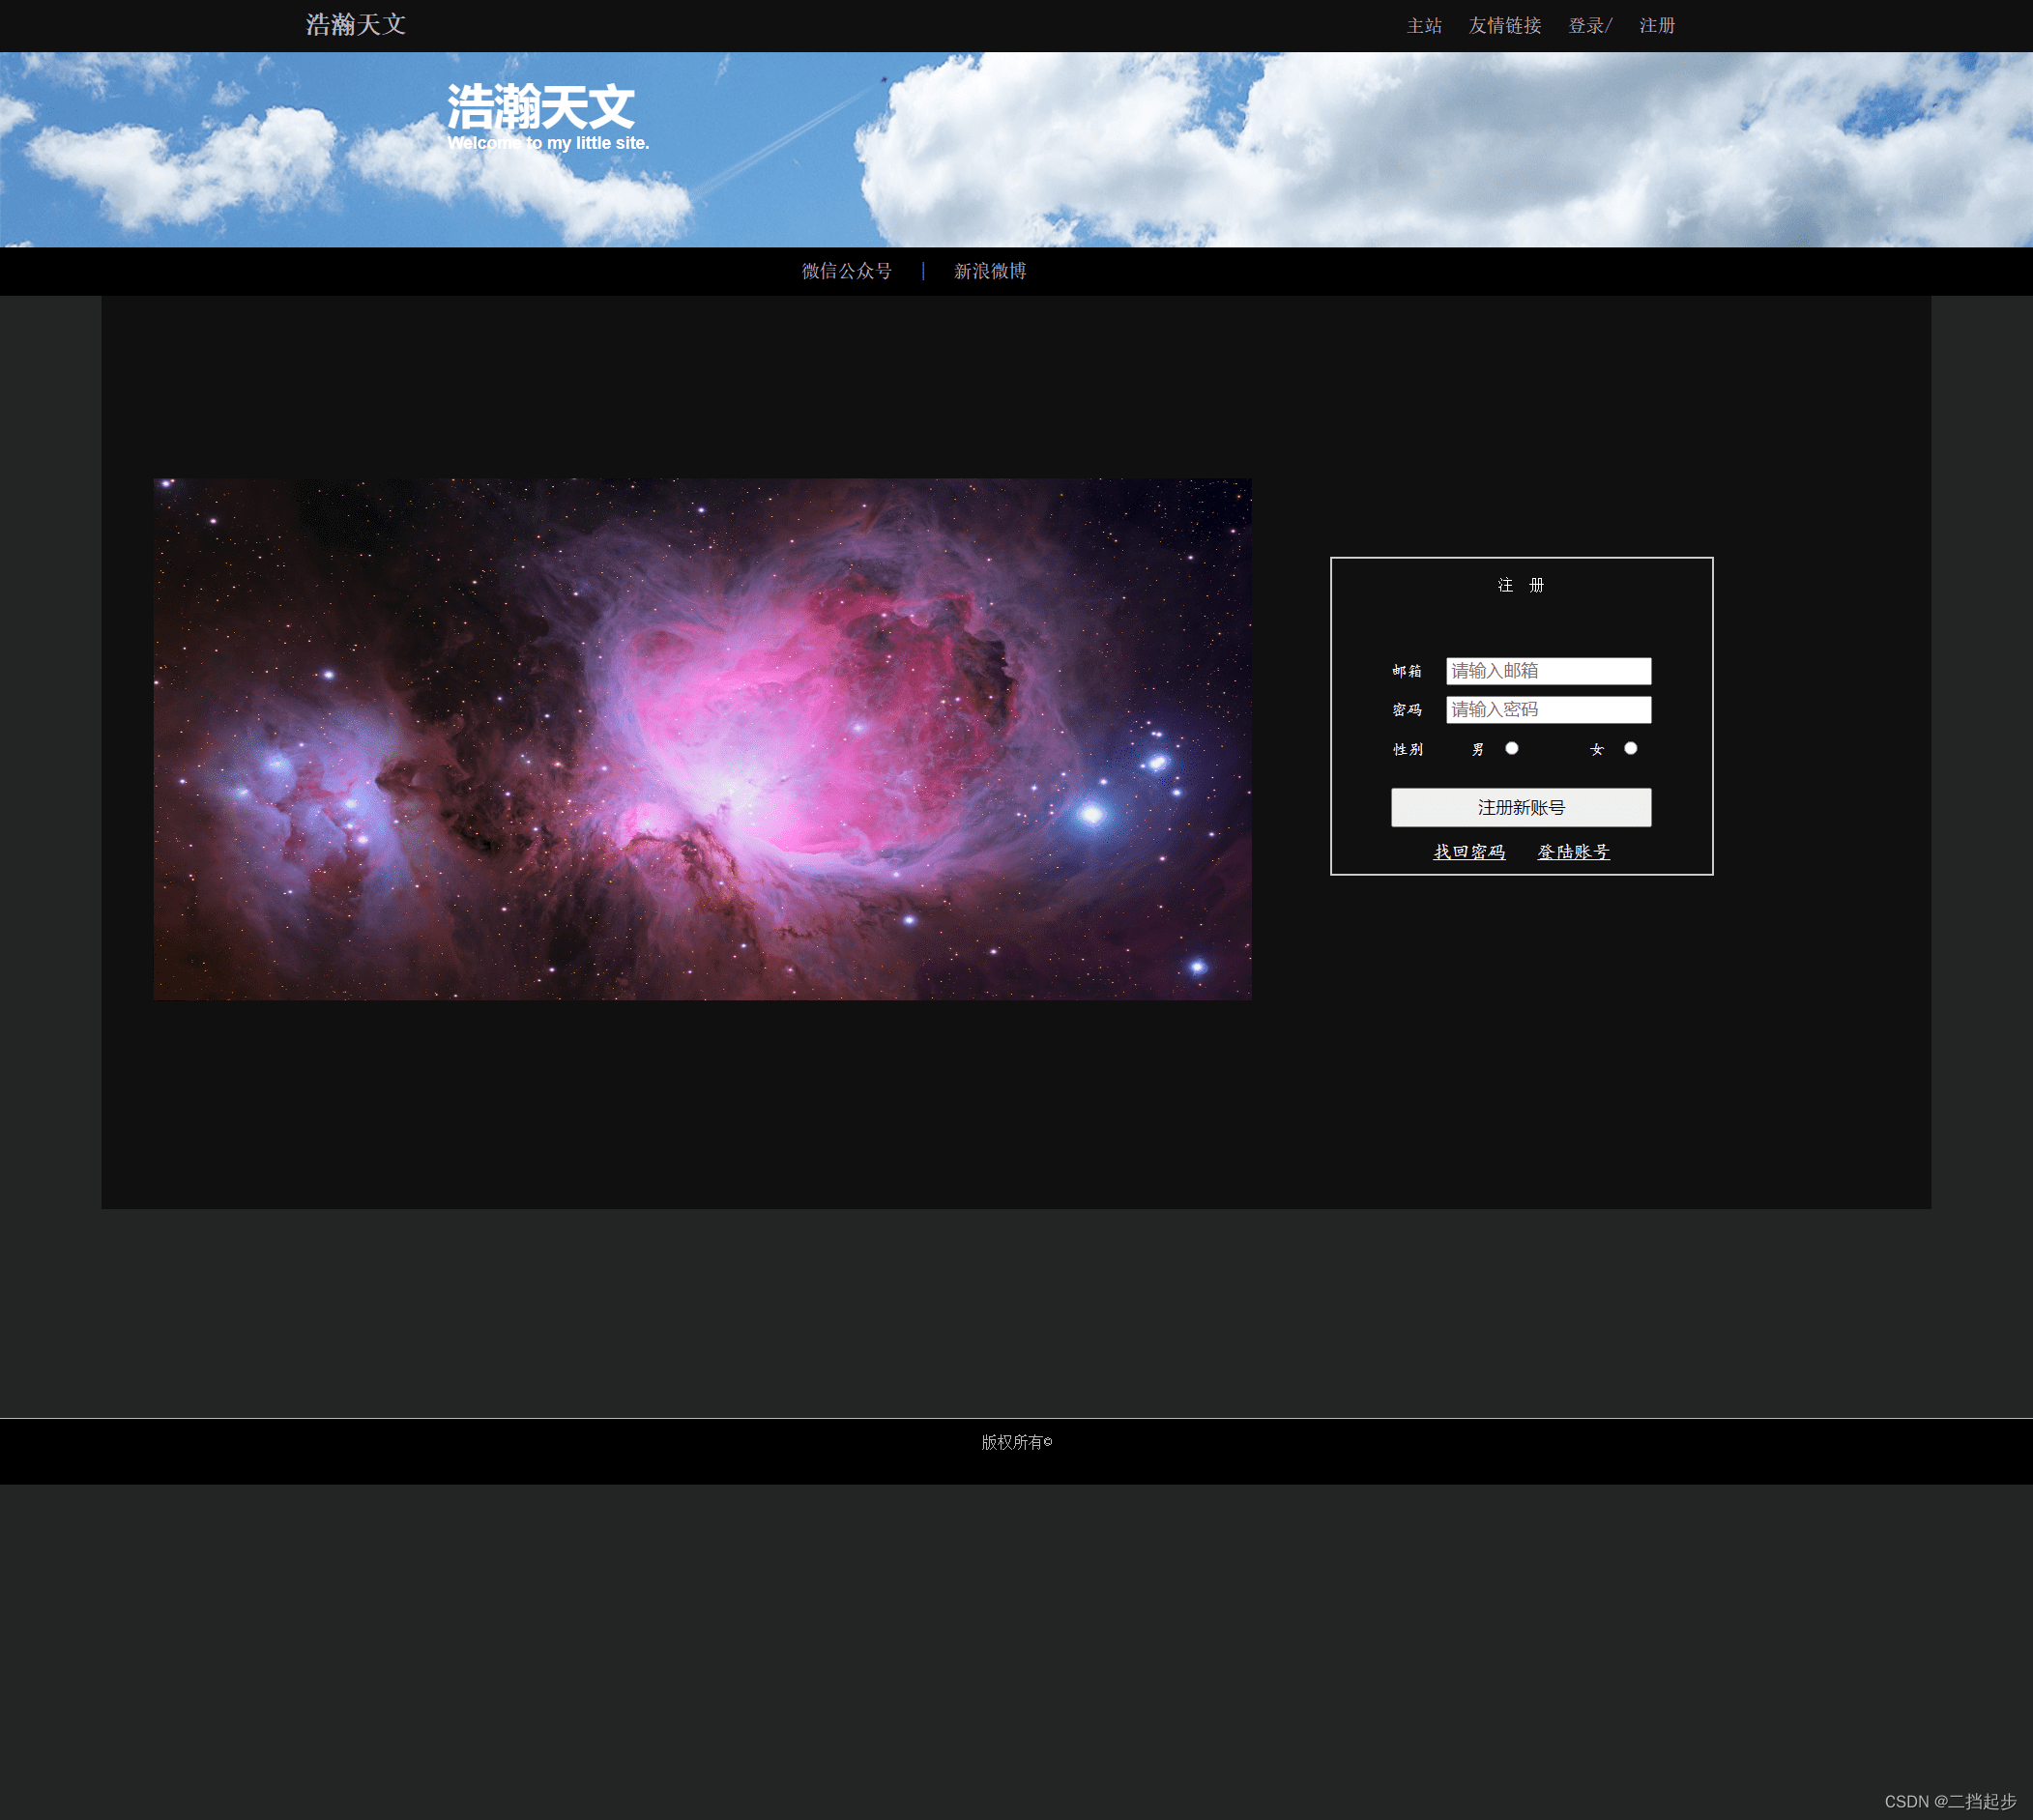
Task: Click the 浩瀚天文 site title in top bar
Action: 355,25
